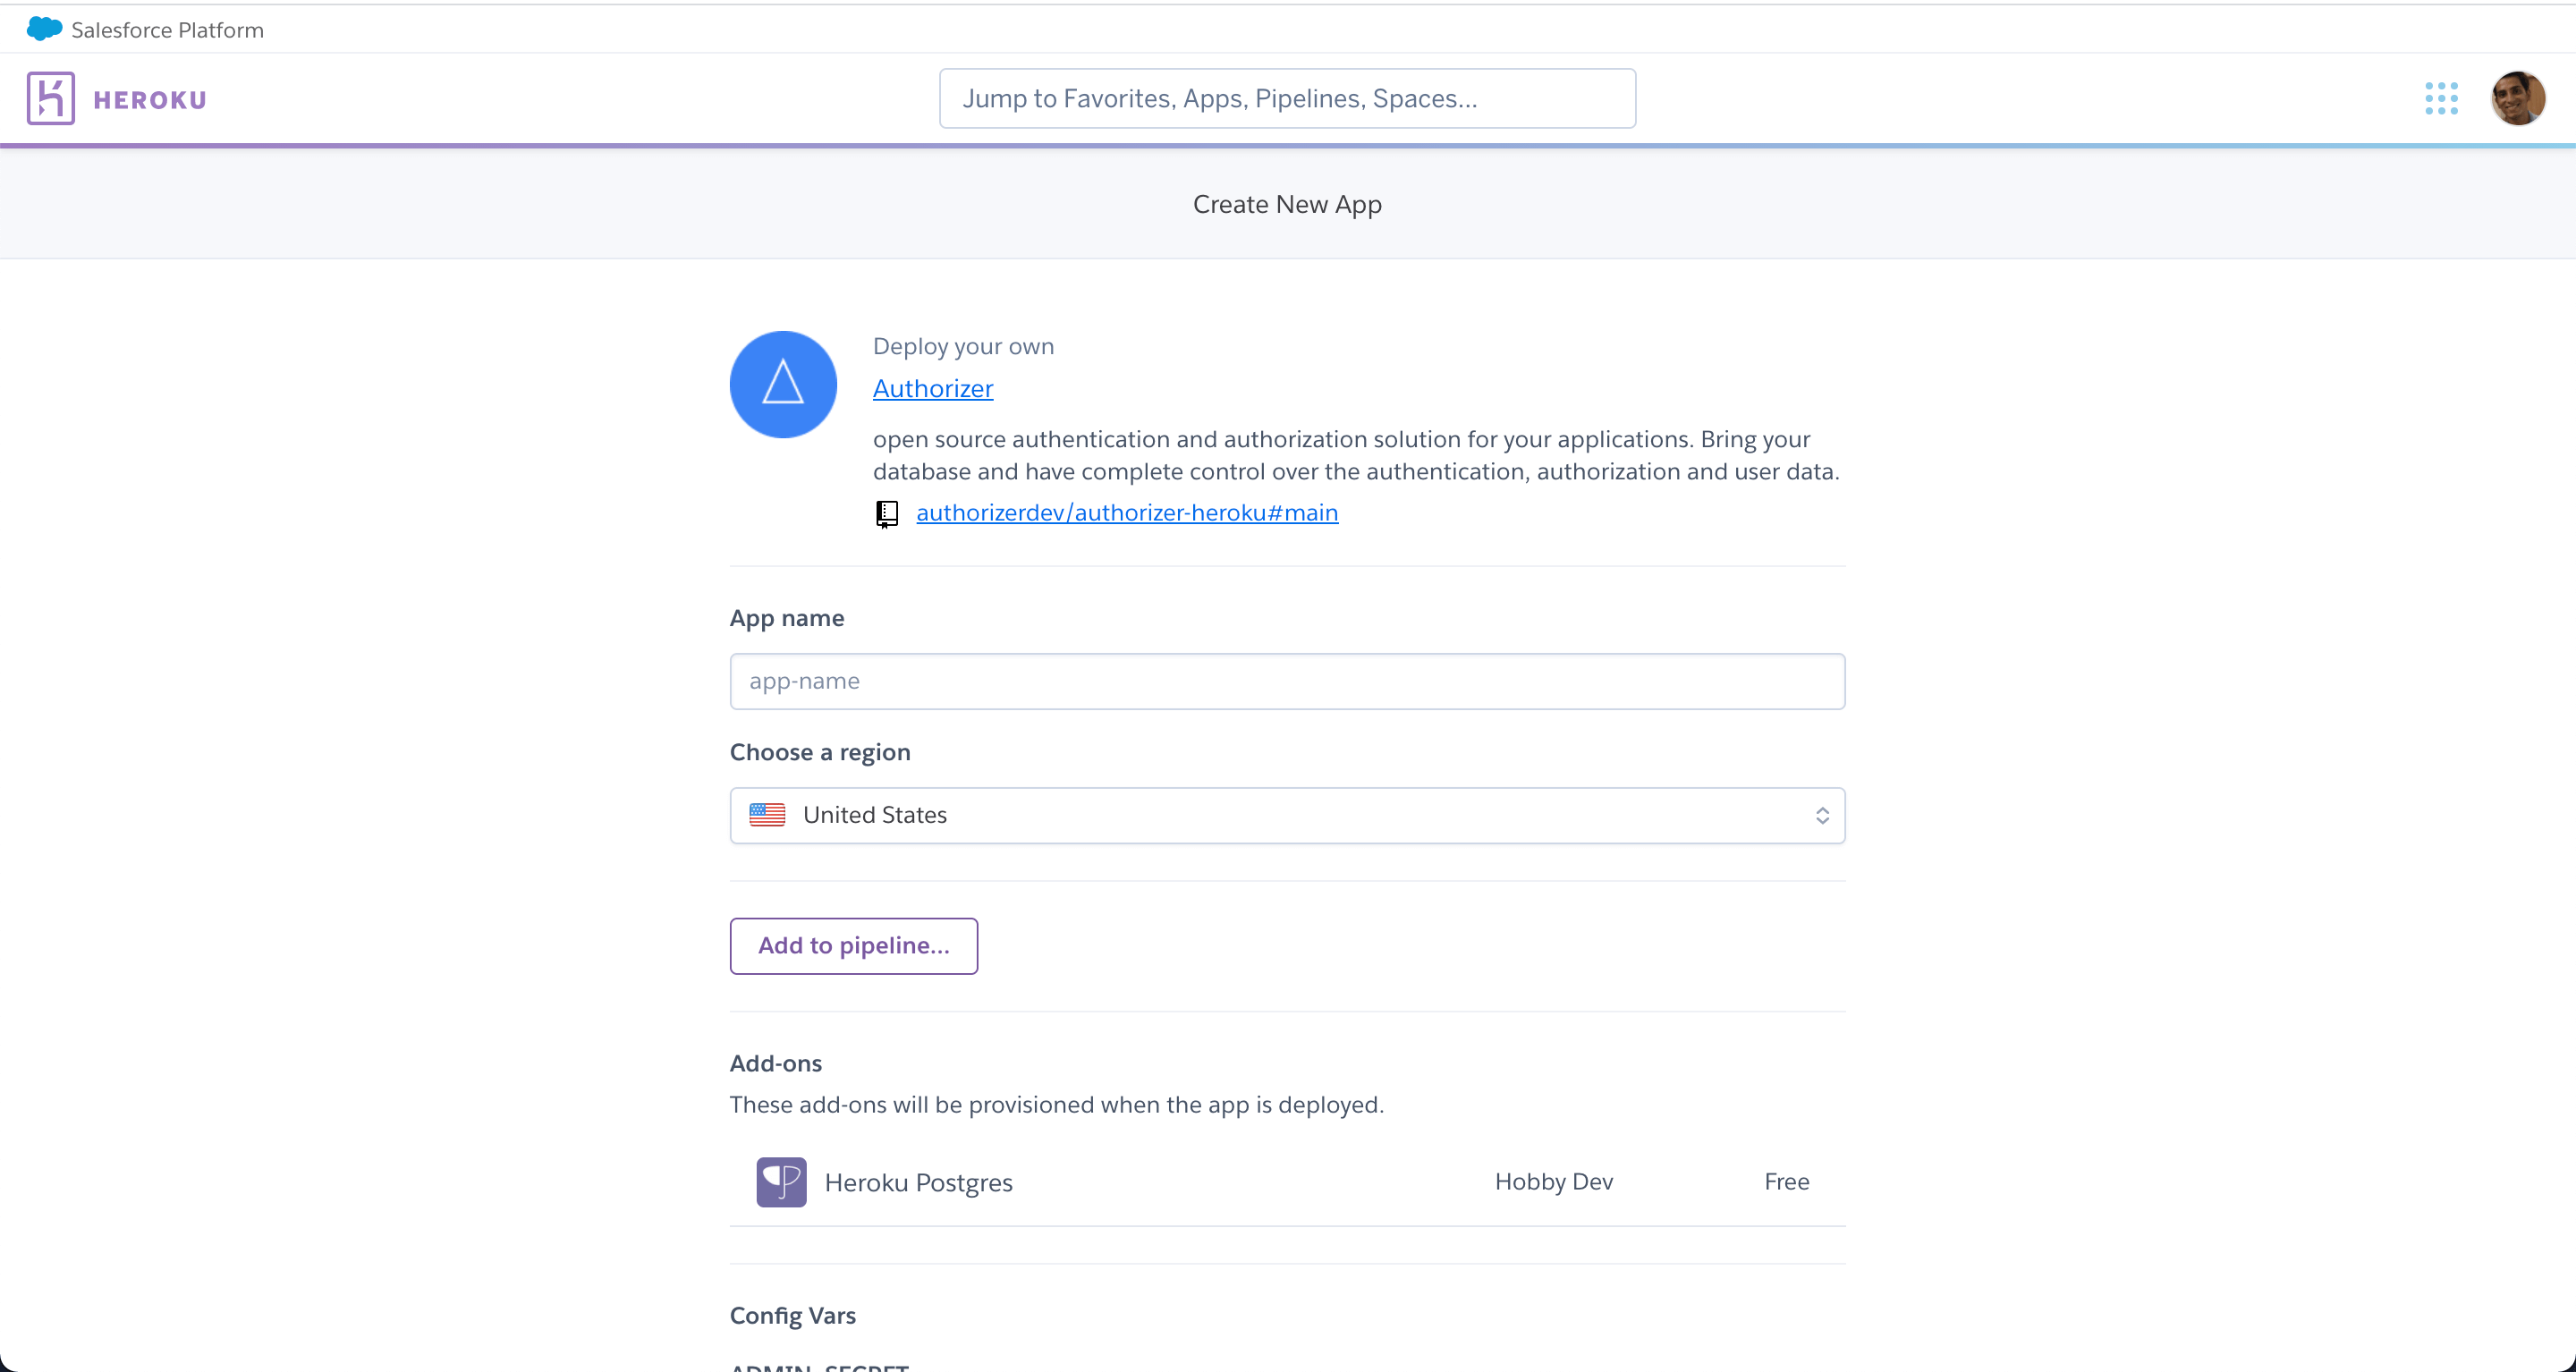
Task: Click the Create New App heading
Action: coord(1287,204)
